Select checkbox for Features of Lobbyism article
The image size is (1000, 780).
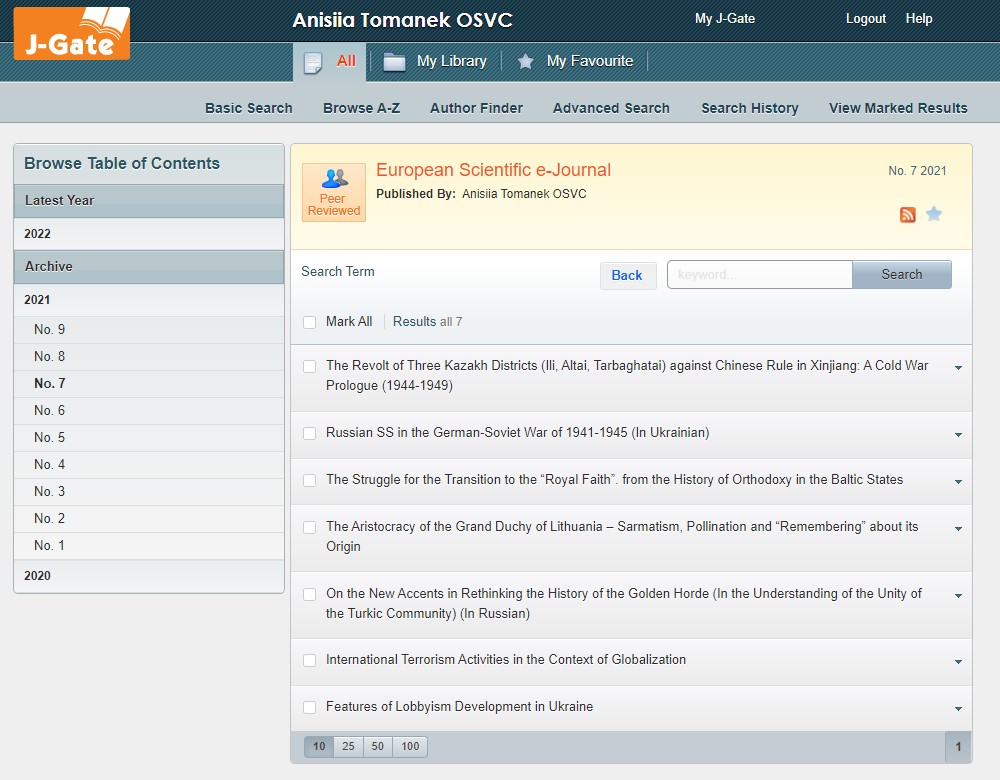click(x=310, y=707)
